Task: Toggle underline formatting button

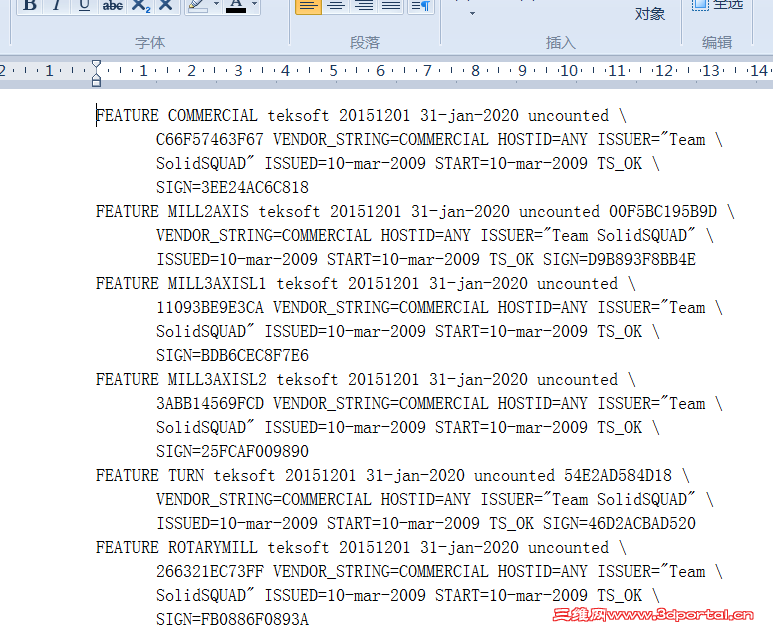Action: click(x=84, y=6)
